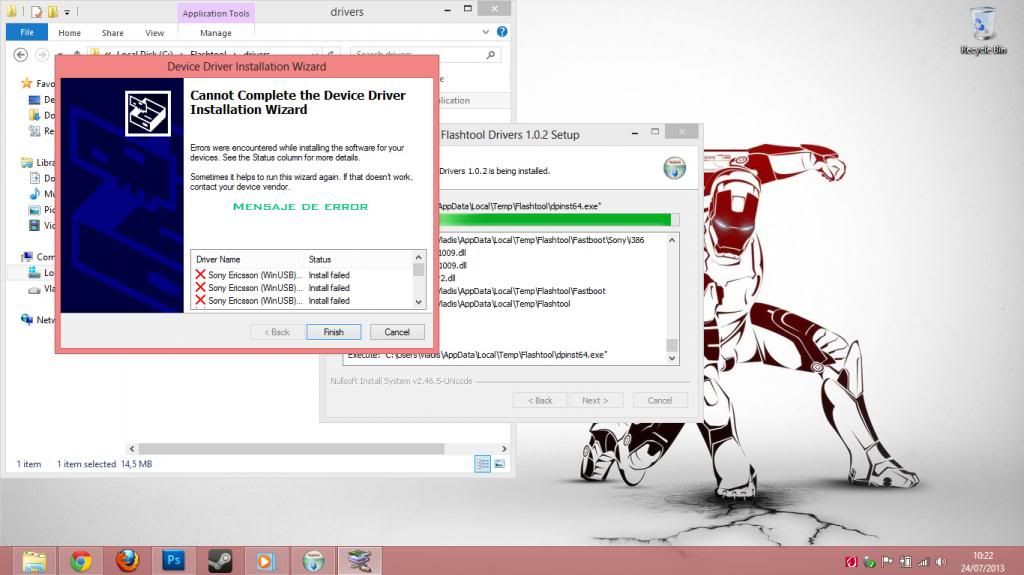The height and width of the screenshot is (575, 1024).
Task: Click Finish in Device Driver Installation Wizard
Action: pyautogui.click(x=333, y=332)
